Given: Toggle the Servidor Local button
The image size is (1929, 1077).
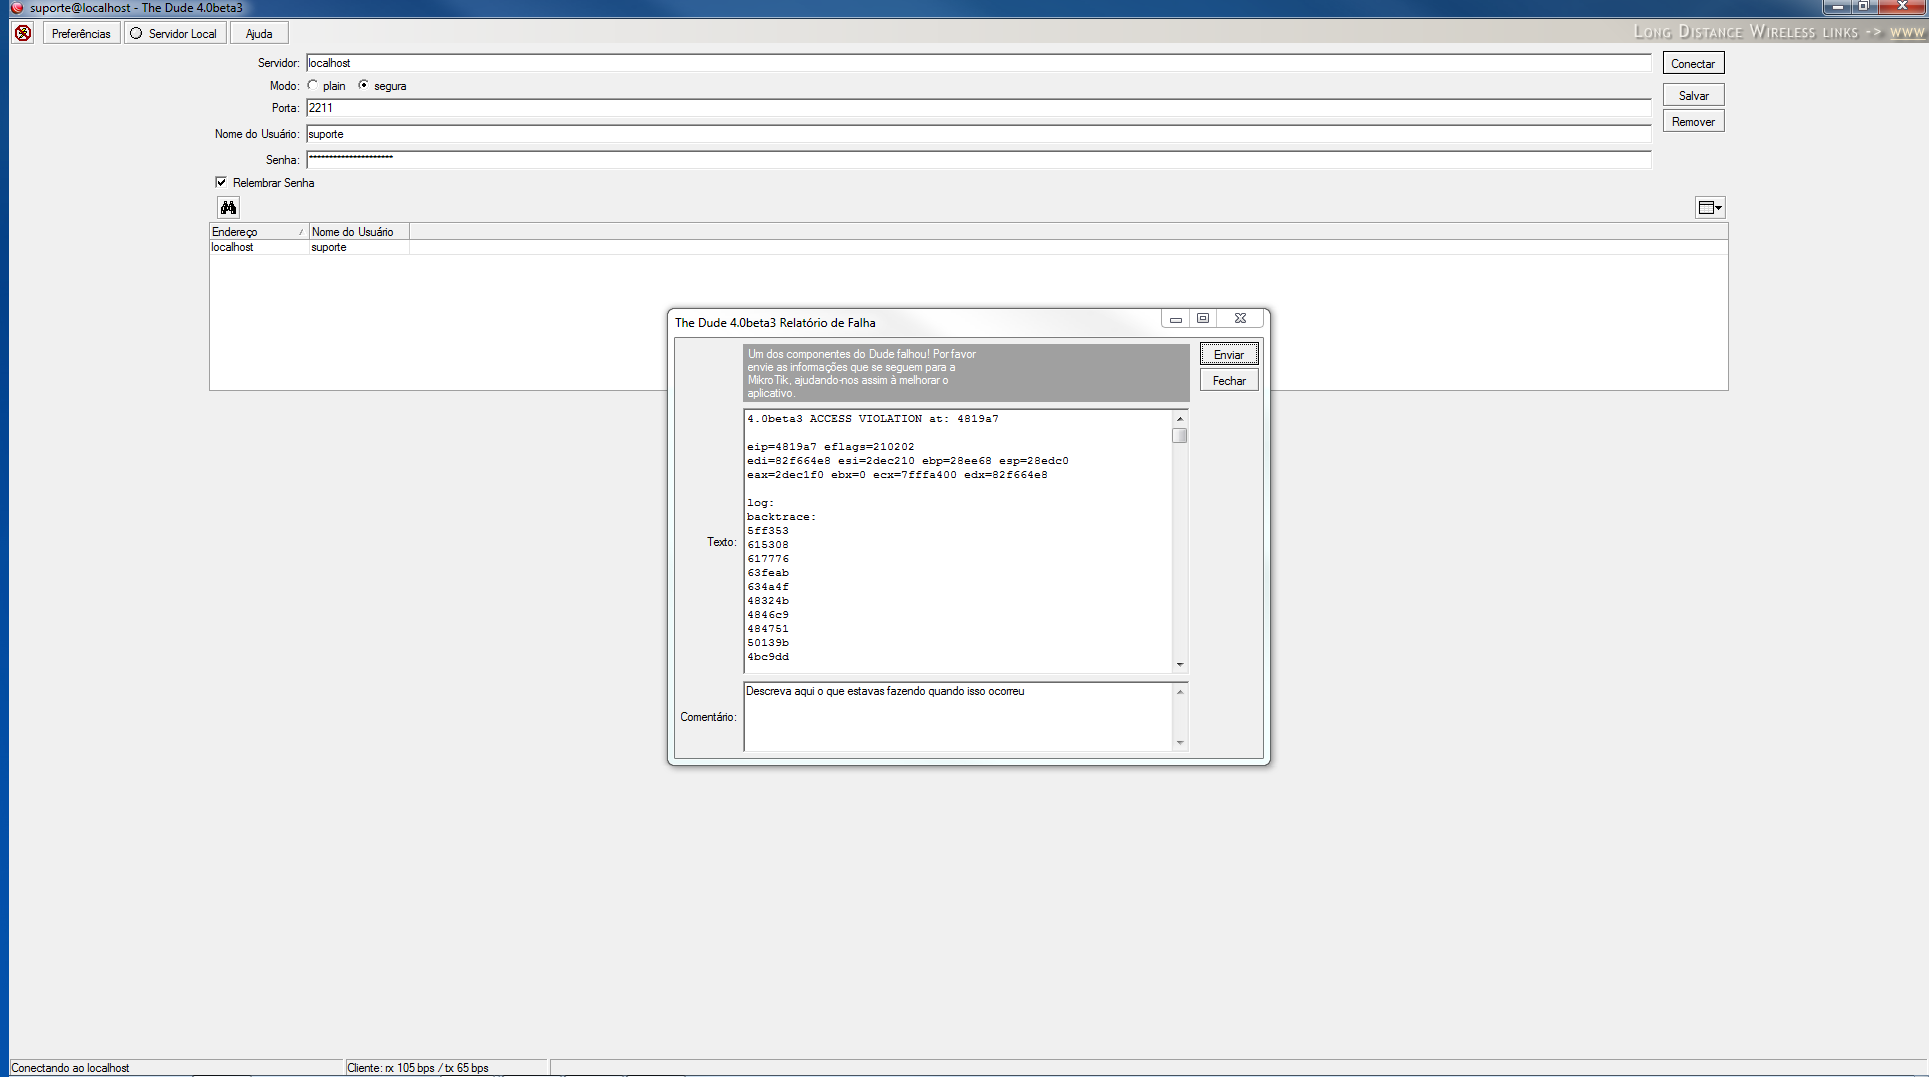Looking at the screenshot, I should 174,33.
